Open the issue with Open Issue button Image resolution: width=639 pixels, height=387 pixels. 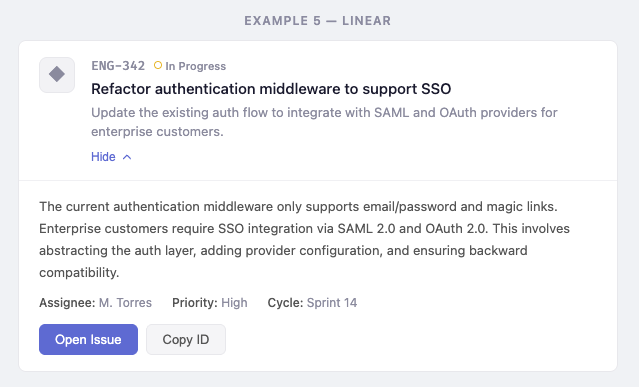pyautogui.click(x=88, y=339)
